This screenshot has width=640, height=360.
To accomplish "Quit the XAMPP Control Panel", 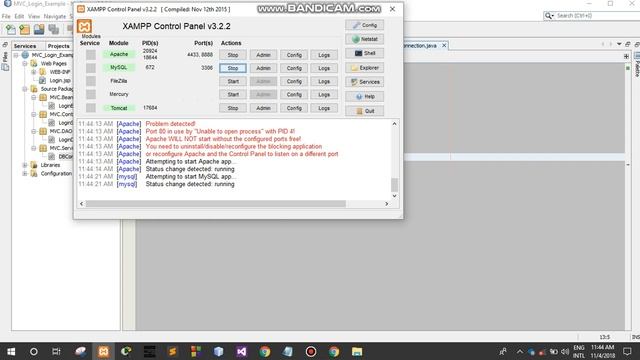I will 364,111.
